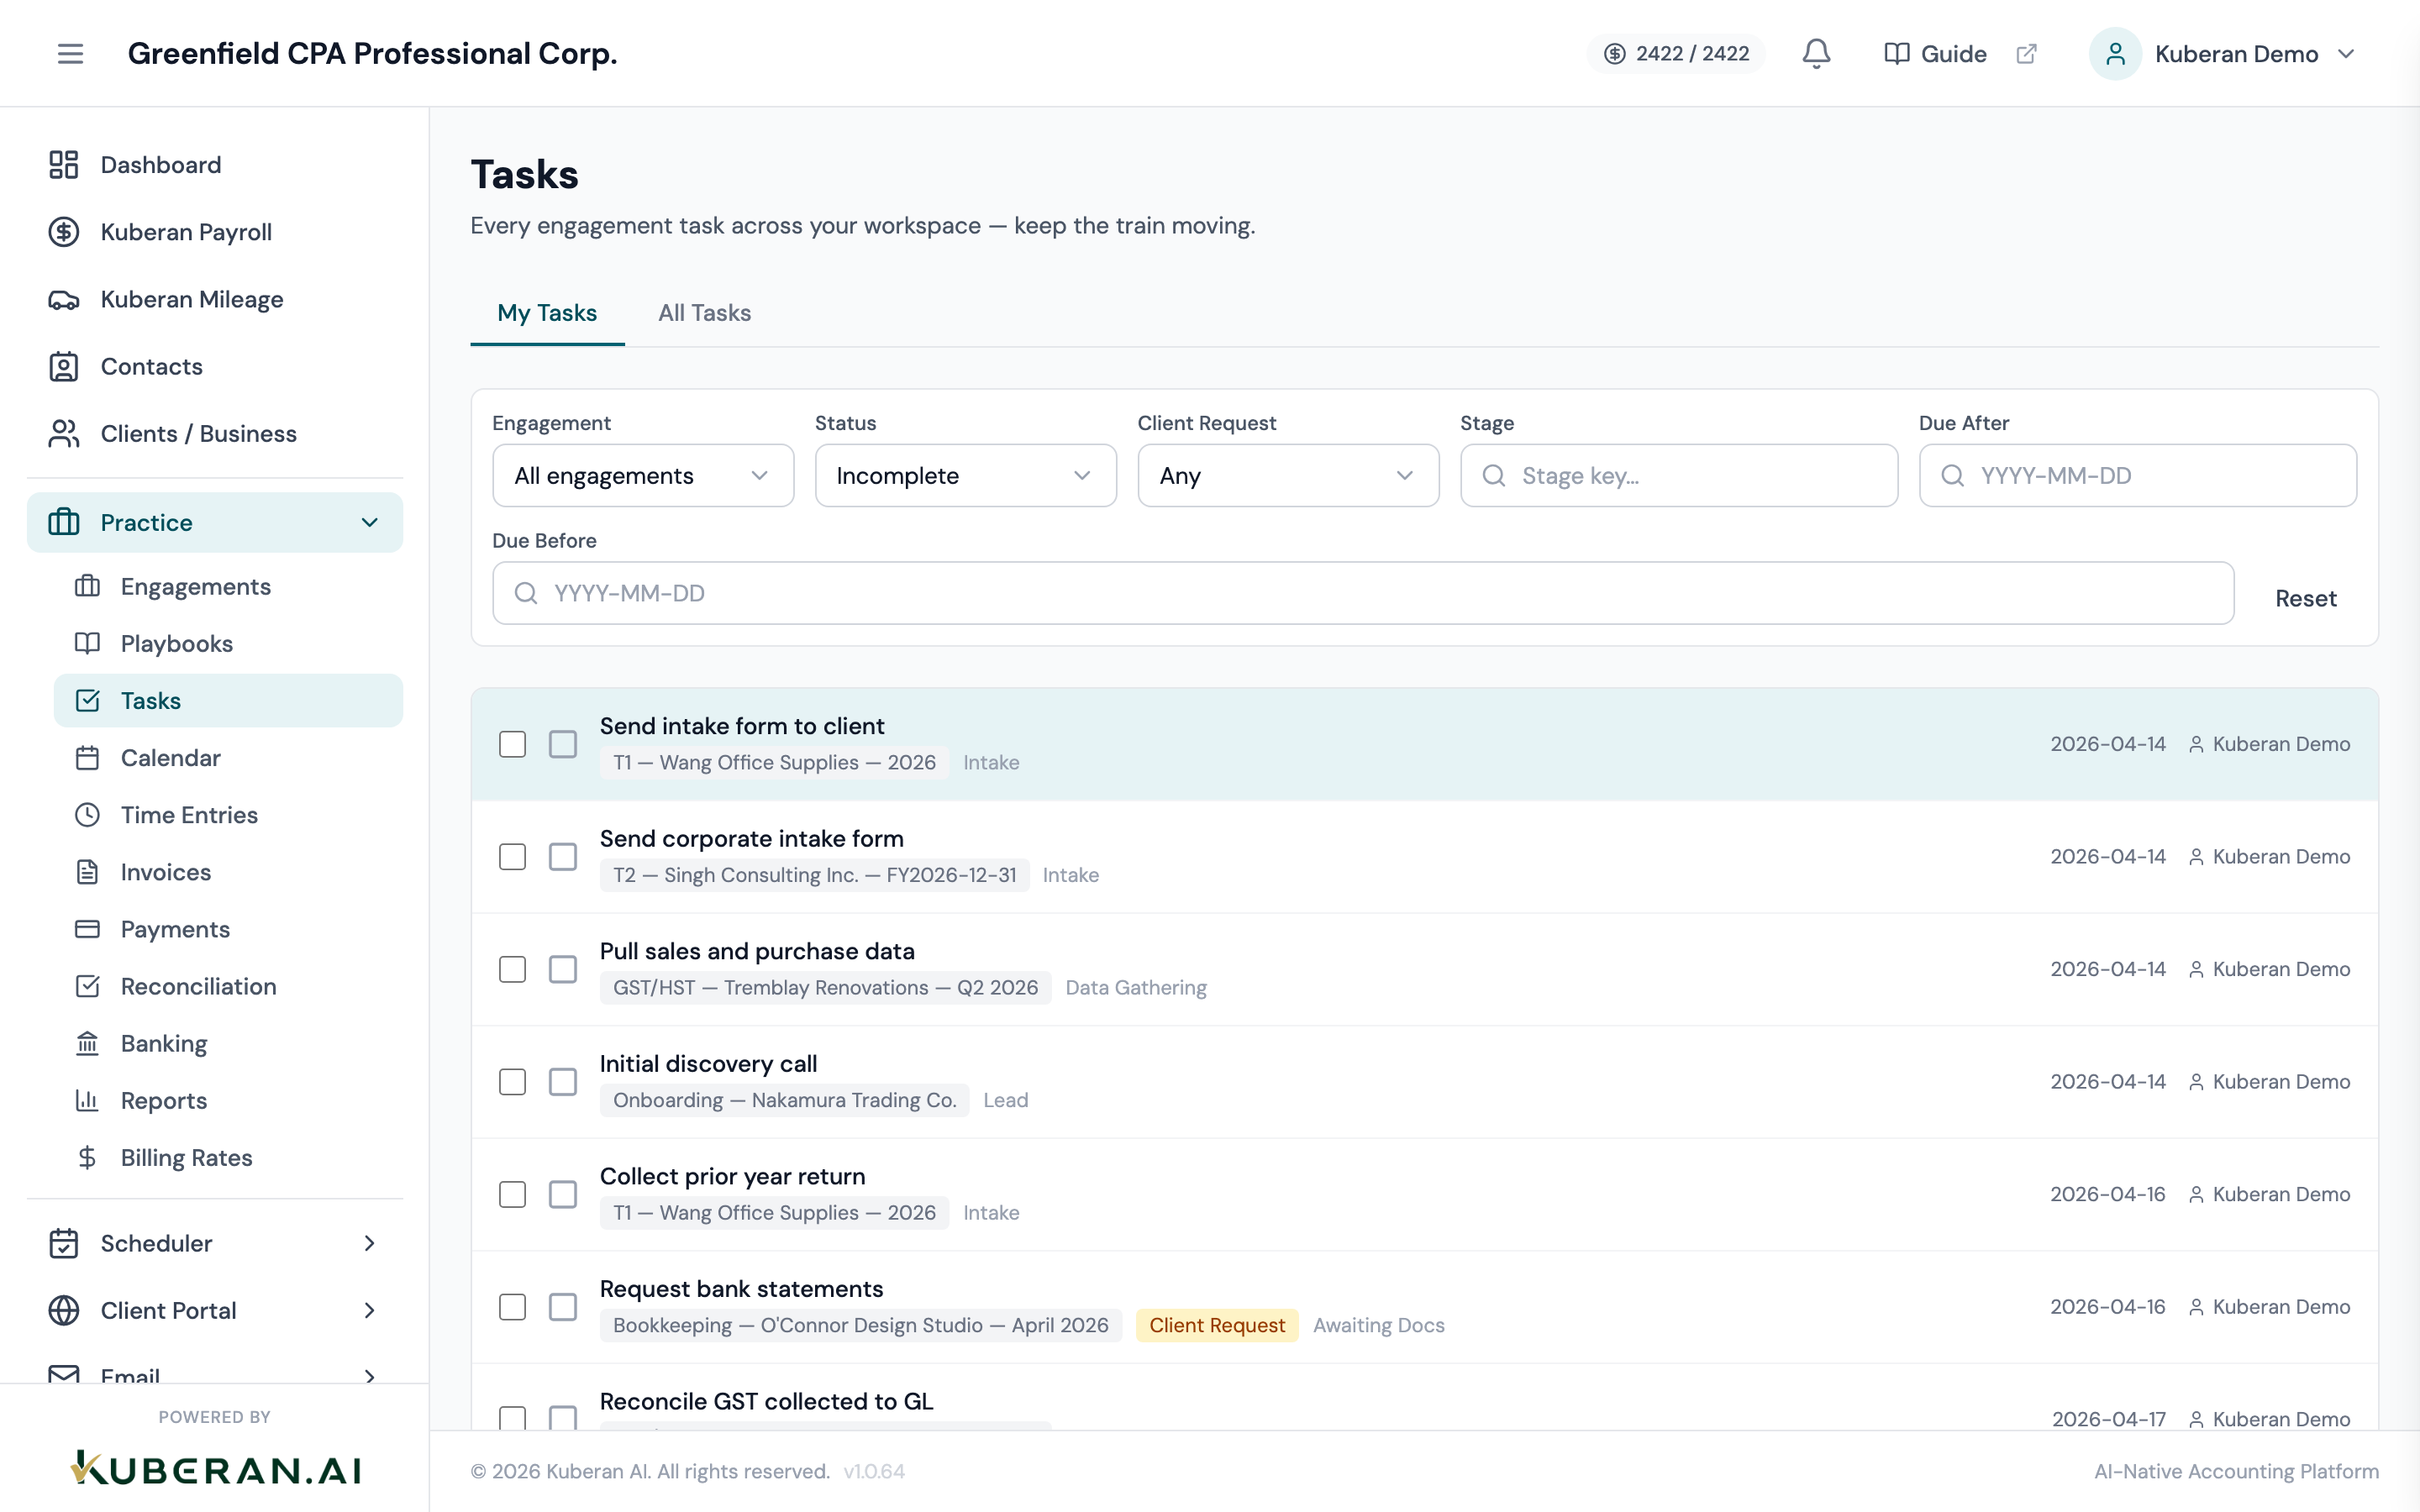Image resolution: width=2420 pixels, height=1512 pixels.
Task: Mark Send corporate intake form complete
Action: (563, 857)
